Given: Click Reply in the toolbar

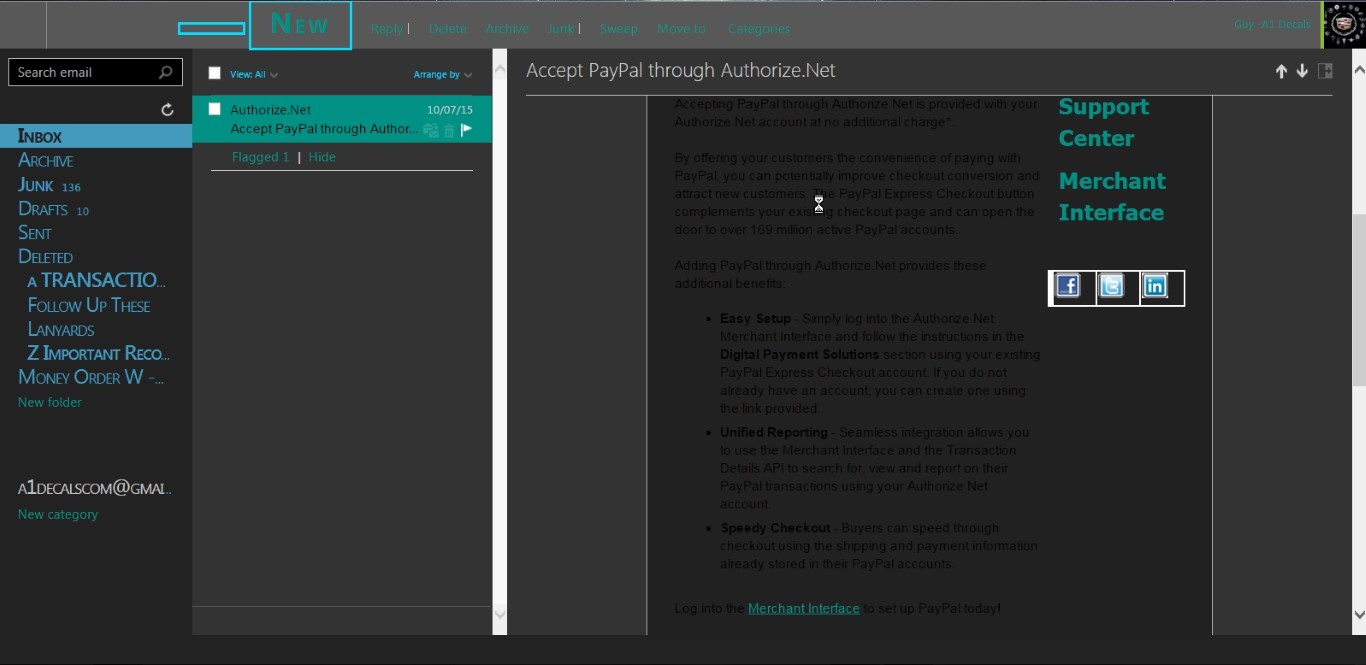Looking at the screenshot, I should tap(386, 29).
